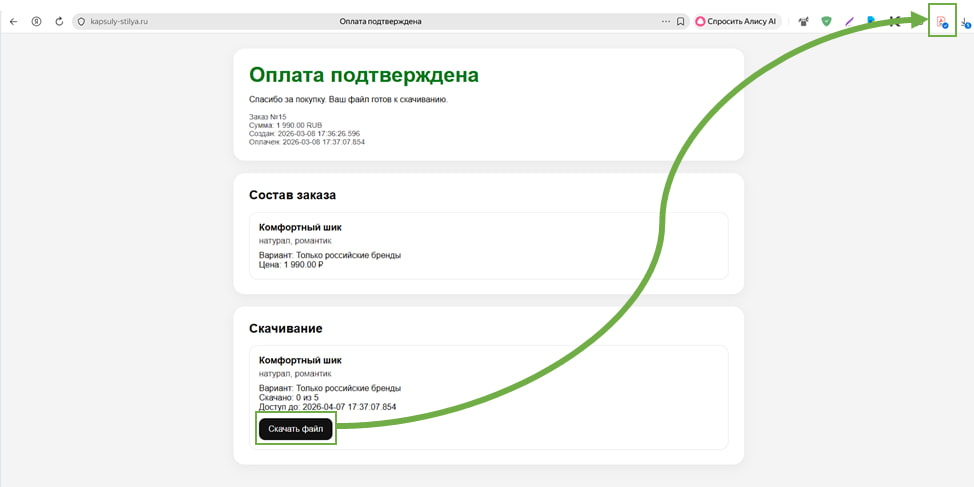Screen dimensions: 974x487
Task: Click the Заказ №15 line
Action: point(268,117)
